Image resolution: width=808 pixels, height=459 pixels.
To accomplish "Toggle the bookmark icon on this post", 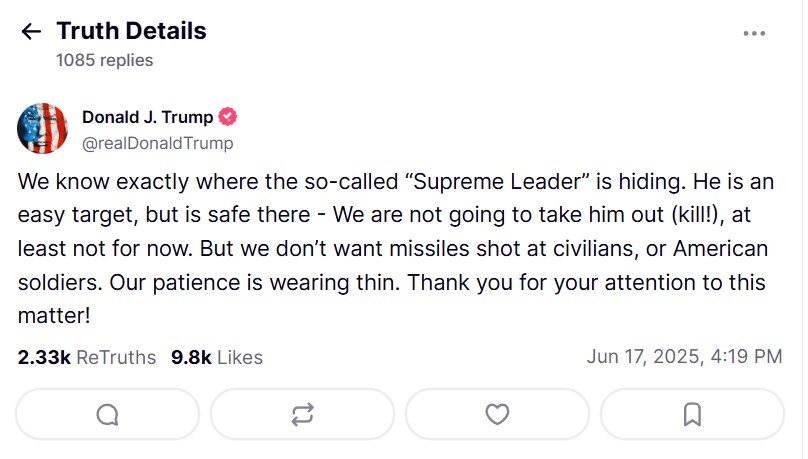I will point(691,414).
